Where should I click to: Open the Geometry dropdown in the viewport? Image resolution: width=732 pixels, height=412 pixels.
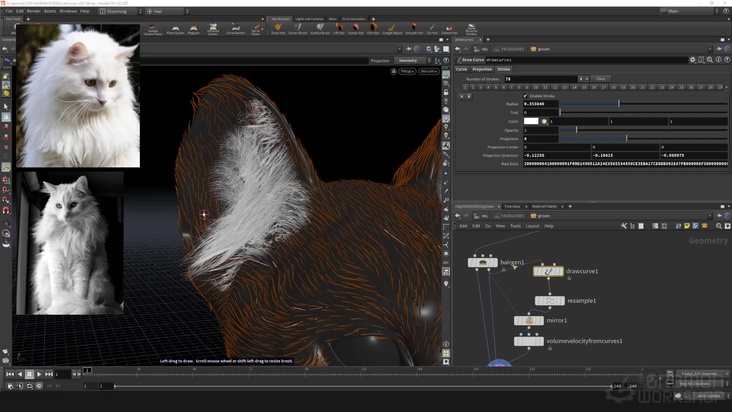pyautogui.click(x=409, y=60)
